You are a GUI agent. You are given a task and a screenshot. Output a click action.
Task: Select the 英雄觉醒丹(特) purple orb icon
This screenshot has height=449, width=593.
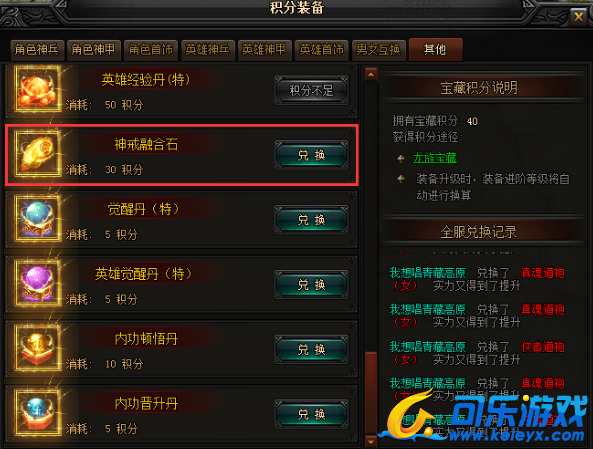(37, 283)
